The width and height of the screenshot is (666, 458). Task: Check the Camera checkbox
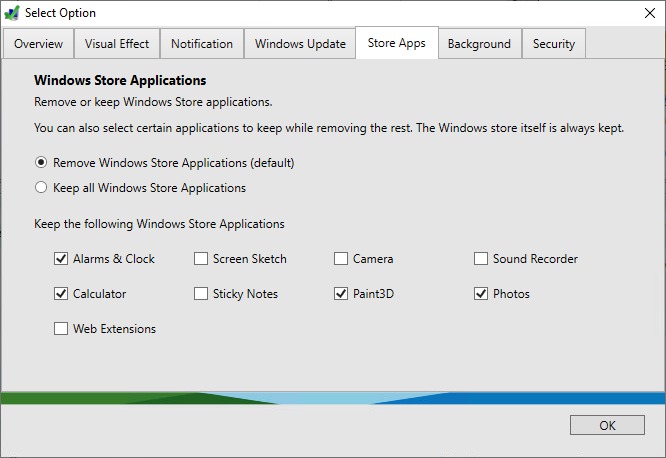(x=341, y=259)
